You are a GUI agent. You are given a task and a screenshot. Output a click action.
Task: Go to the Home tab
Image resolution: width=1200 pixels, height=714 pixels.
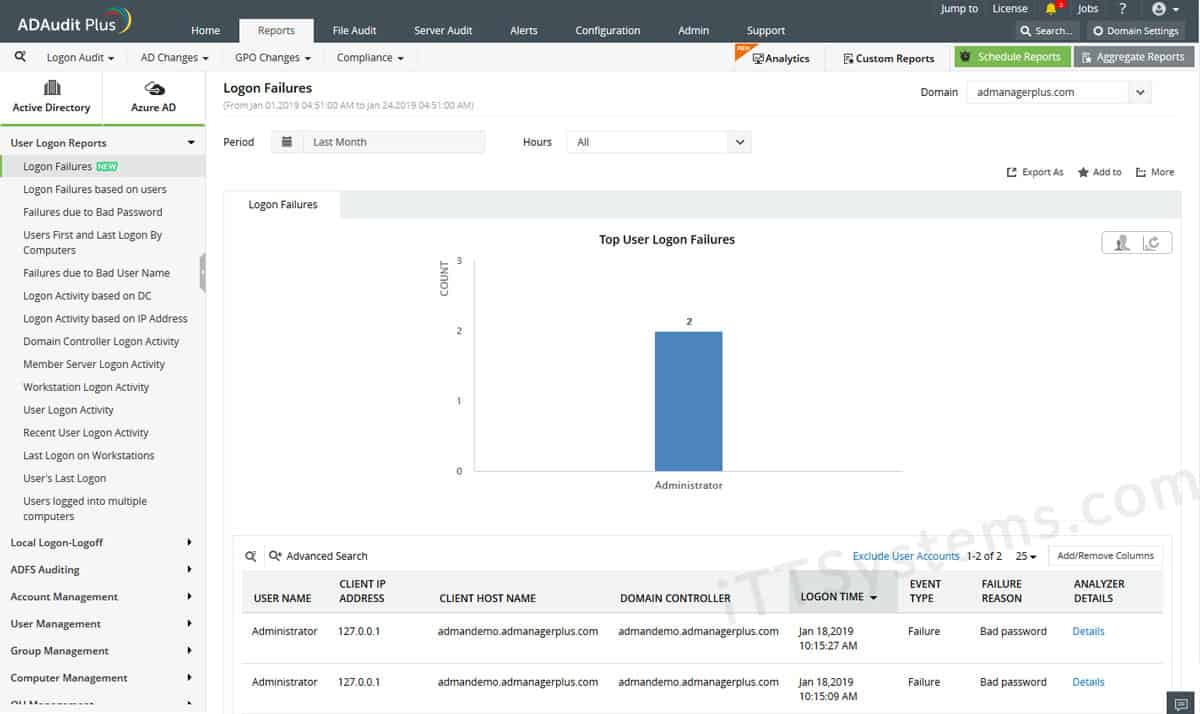tap(205, 30)
